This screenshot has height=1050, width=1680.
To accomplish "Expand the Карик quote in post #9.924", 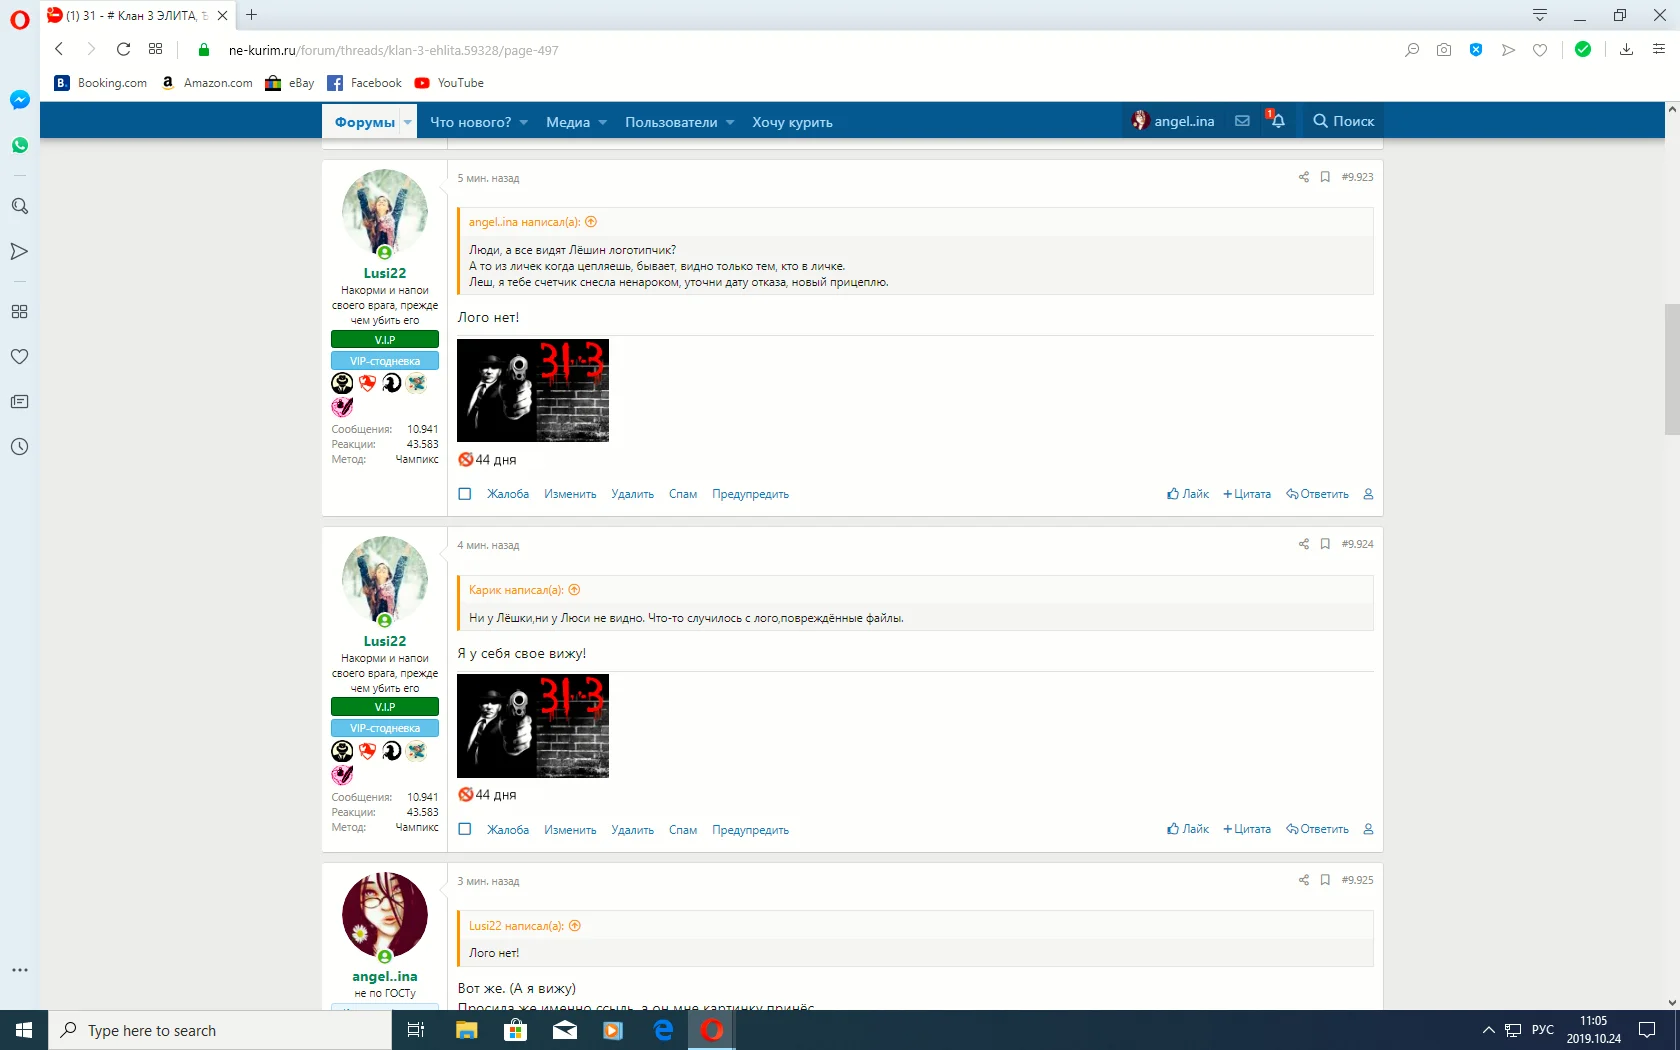I will 574,590.
